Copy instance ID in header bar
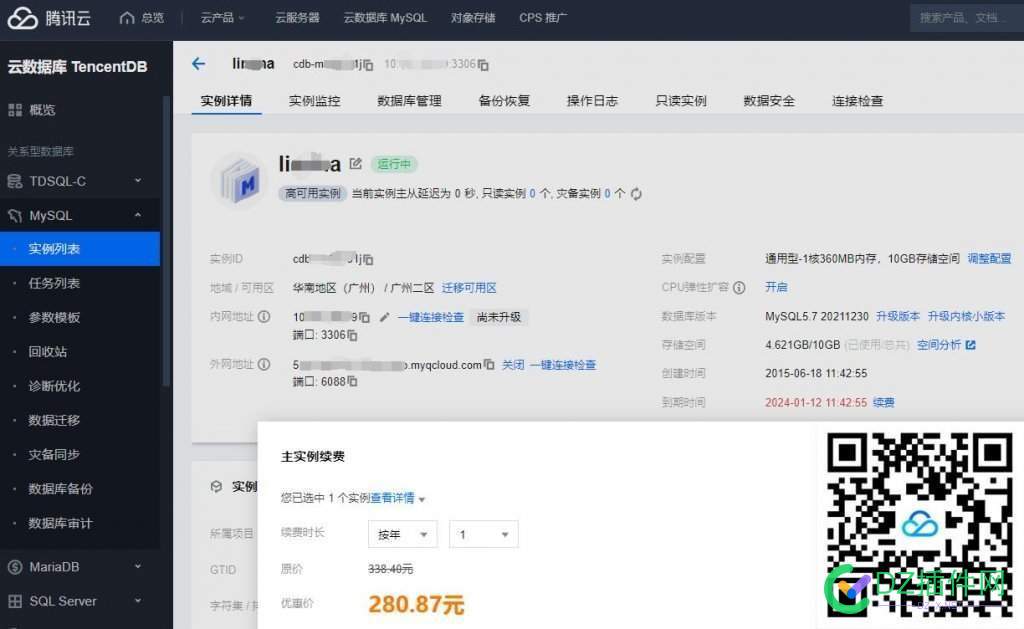The width and height of the screenshot is (1024, 629). pos(368,65)
